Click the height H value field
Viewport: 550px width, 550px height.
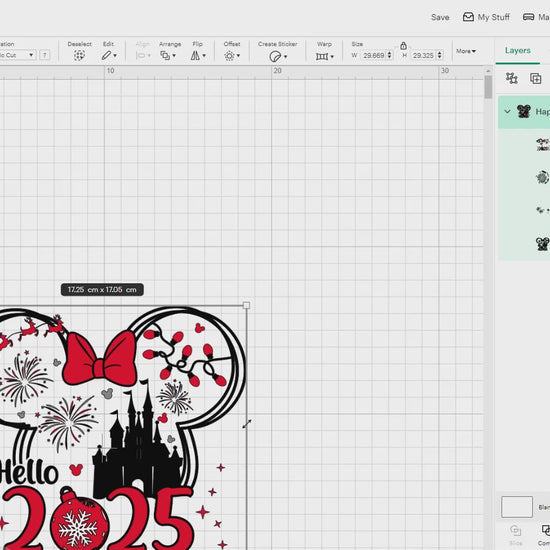point(423,55)
